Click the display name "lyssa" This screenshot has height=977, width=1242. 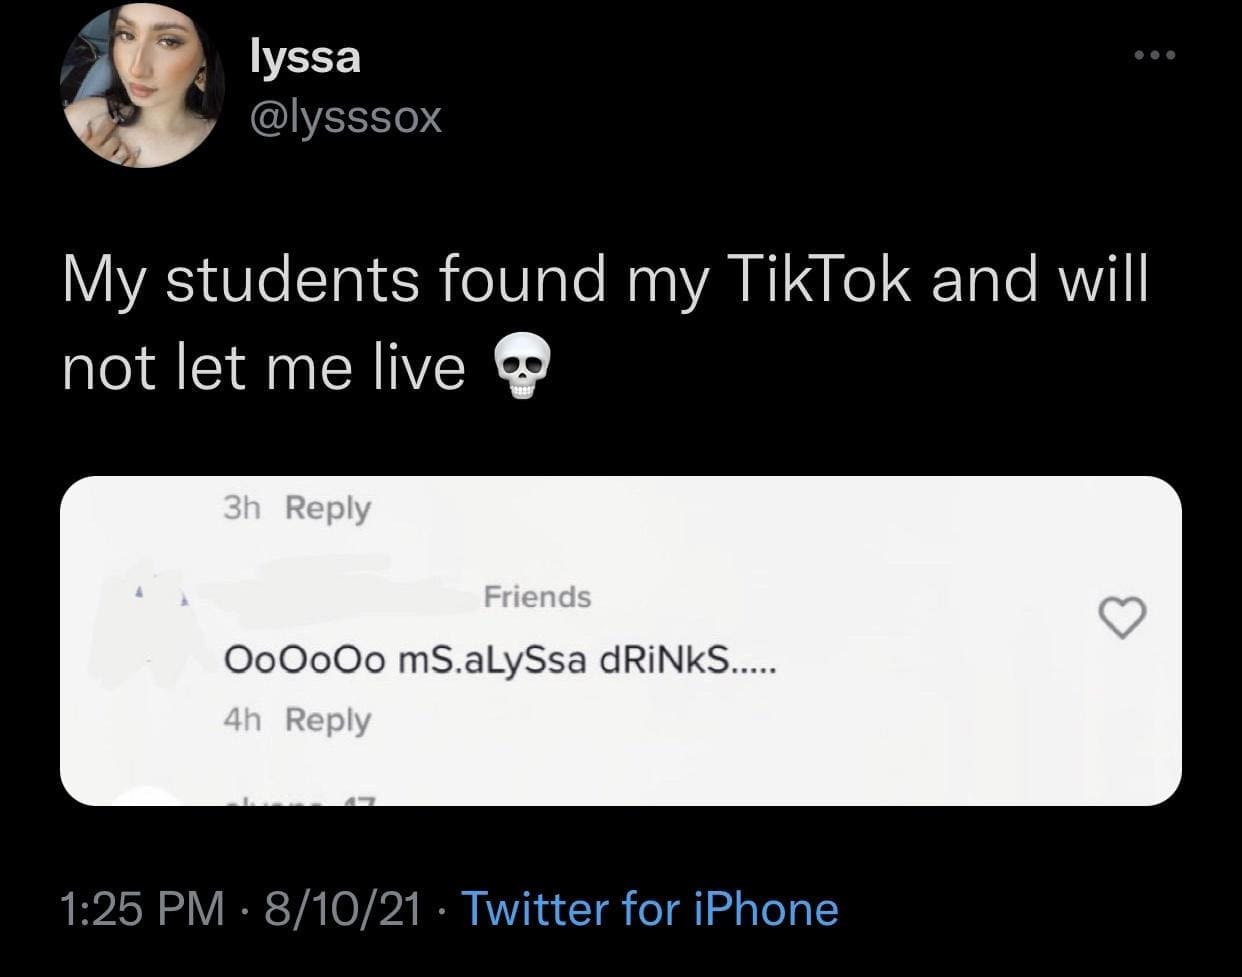pyautogui.click(x=305, y=57)
